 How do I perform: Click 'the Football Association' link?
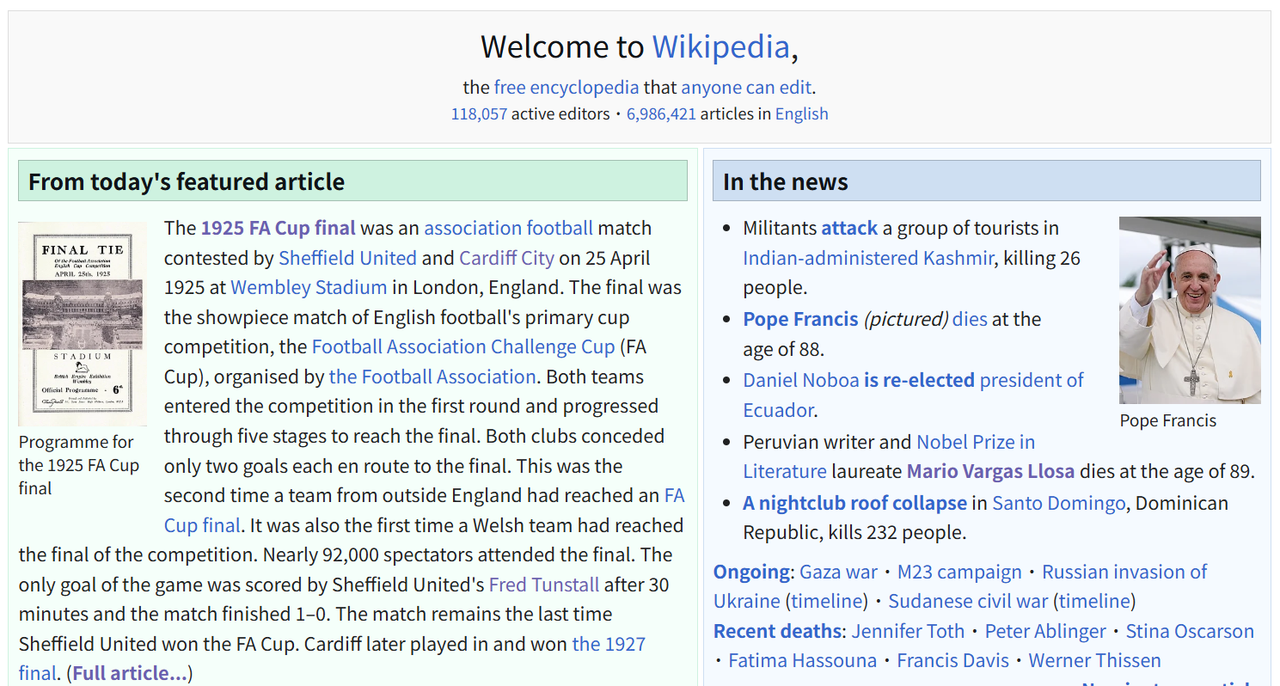(x=433, y=377)
